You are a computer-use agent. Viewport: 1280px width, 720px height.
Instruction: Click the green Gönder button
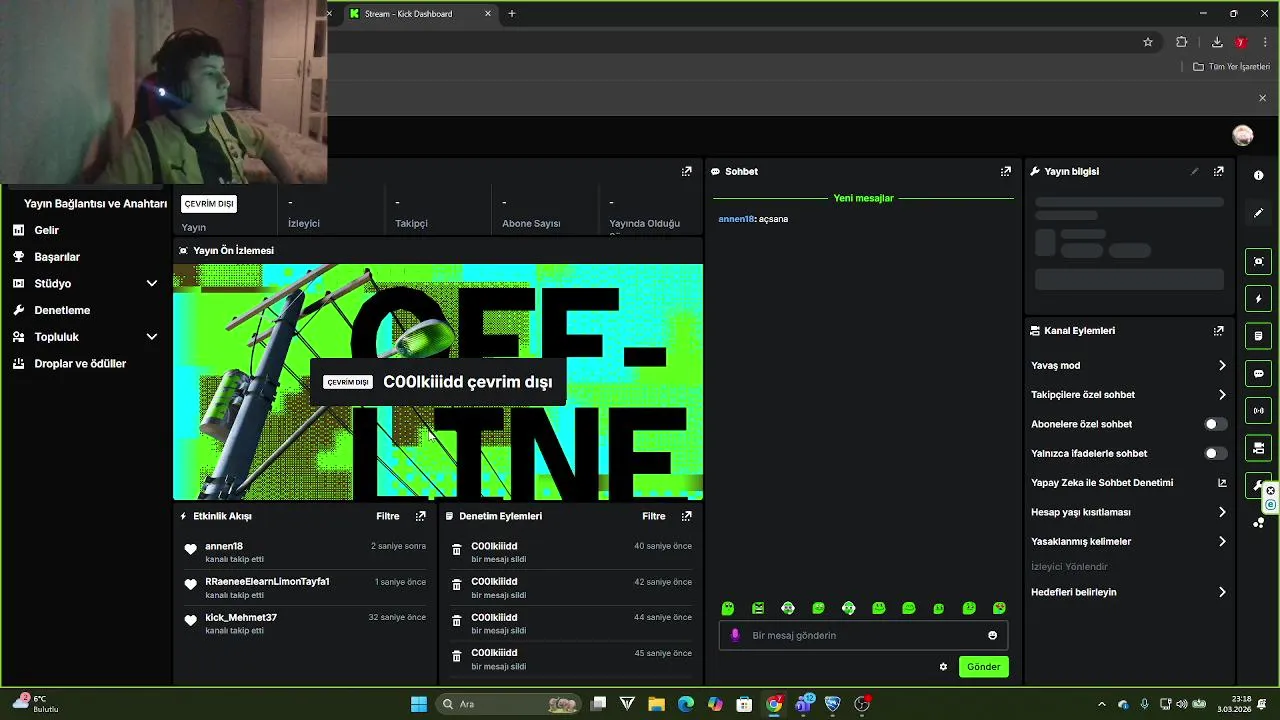coord(983,667)
